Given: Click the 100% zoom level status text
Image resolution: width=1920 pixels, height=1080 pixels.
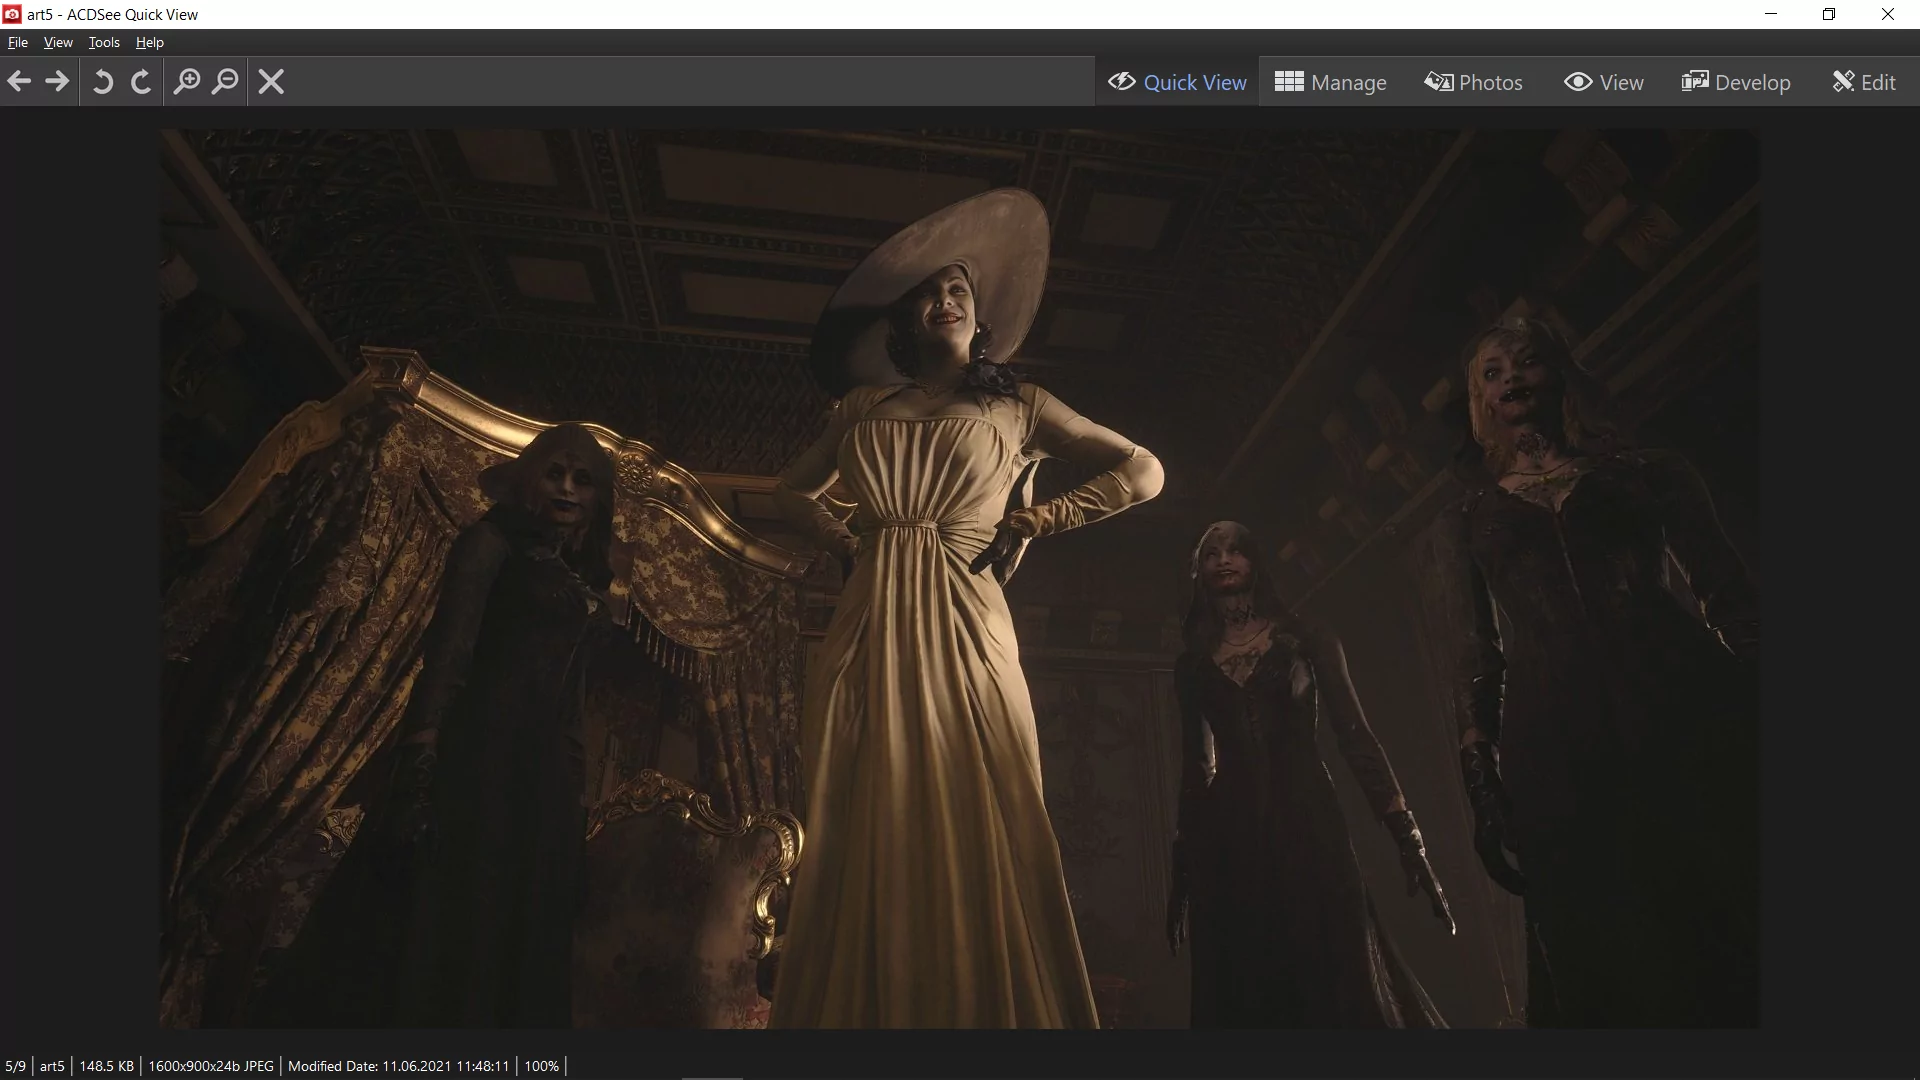Looking at the screenshot, I should tap(541, 1066).
